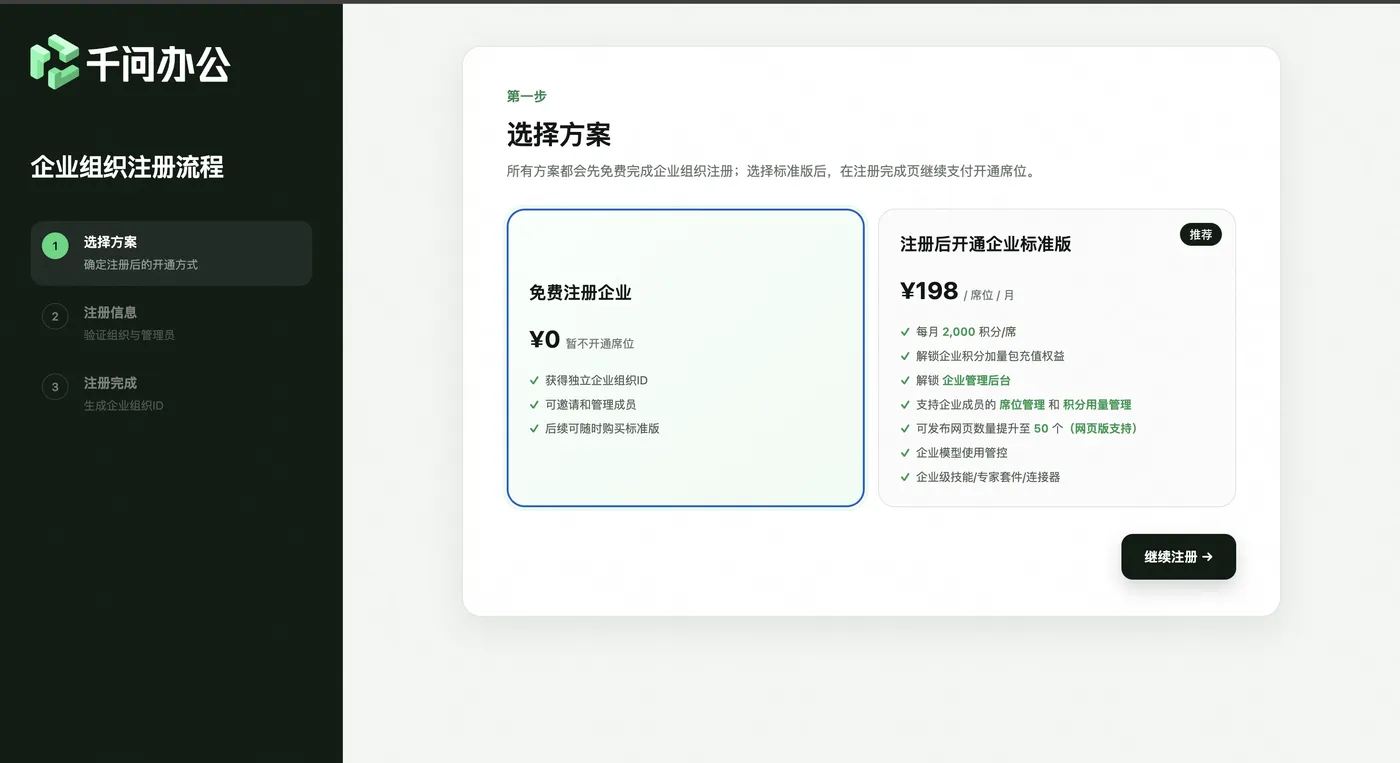Image resolution: width=1400 pixels, height=763 pixels.
Task: Choose the 注册后开通企业标准版 plan card
Action: (1057, 358)
